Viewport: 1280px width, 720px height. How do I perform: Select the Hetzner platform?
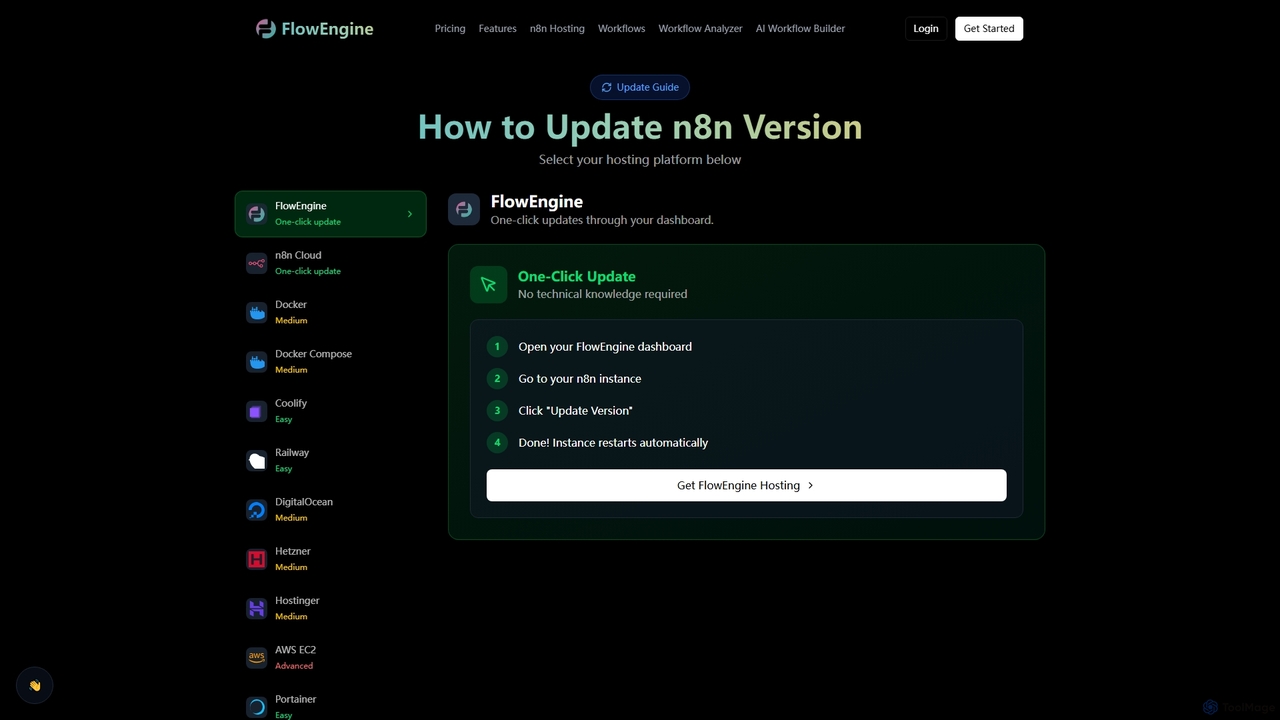330,559
